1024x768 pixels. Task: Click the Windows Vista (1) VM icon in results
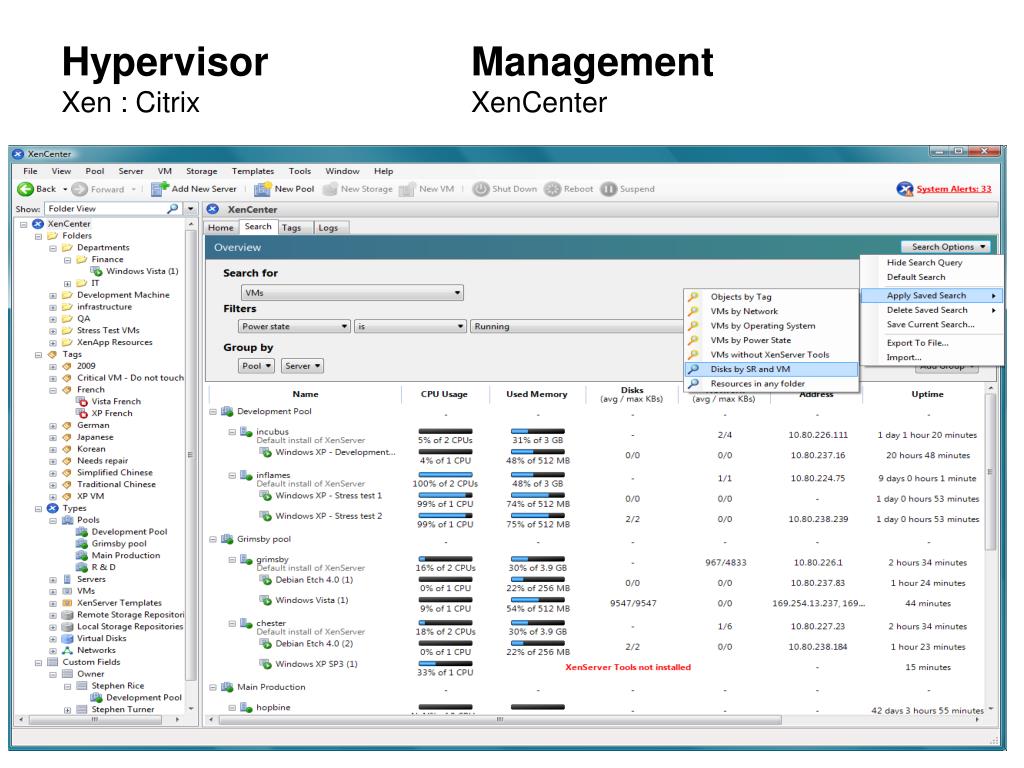click(x=265, y=600)
